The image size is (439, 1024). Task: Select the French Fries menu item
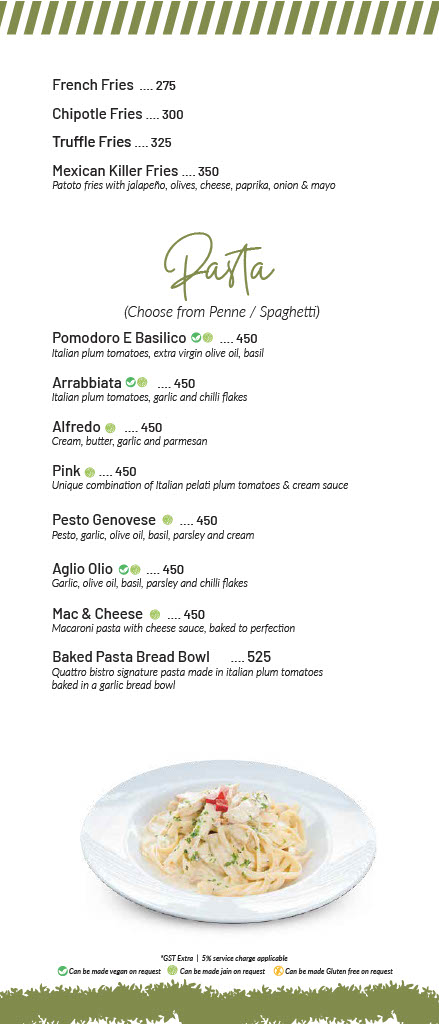[114, 85]
